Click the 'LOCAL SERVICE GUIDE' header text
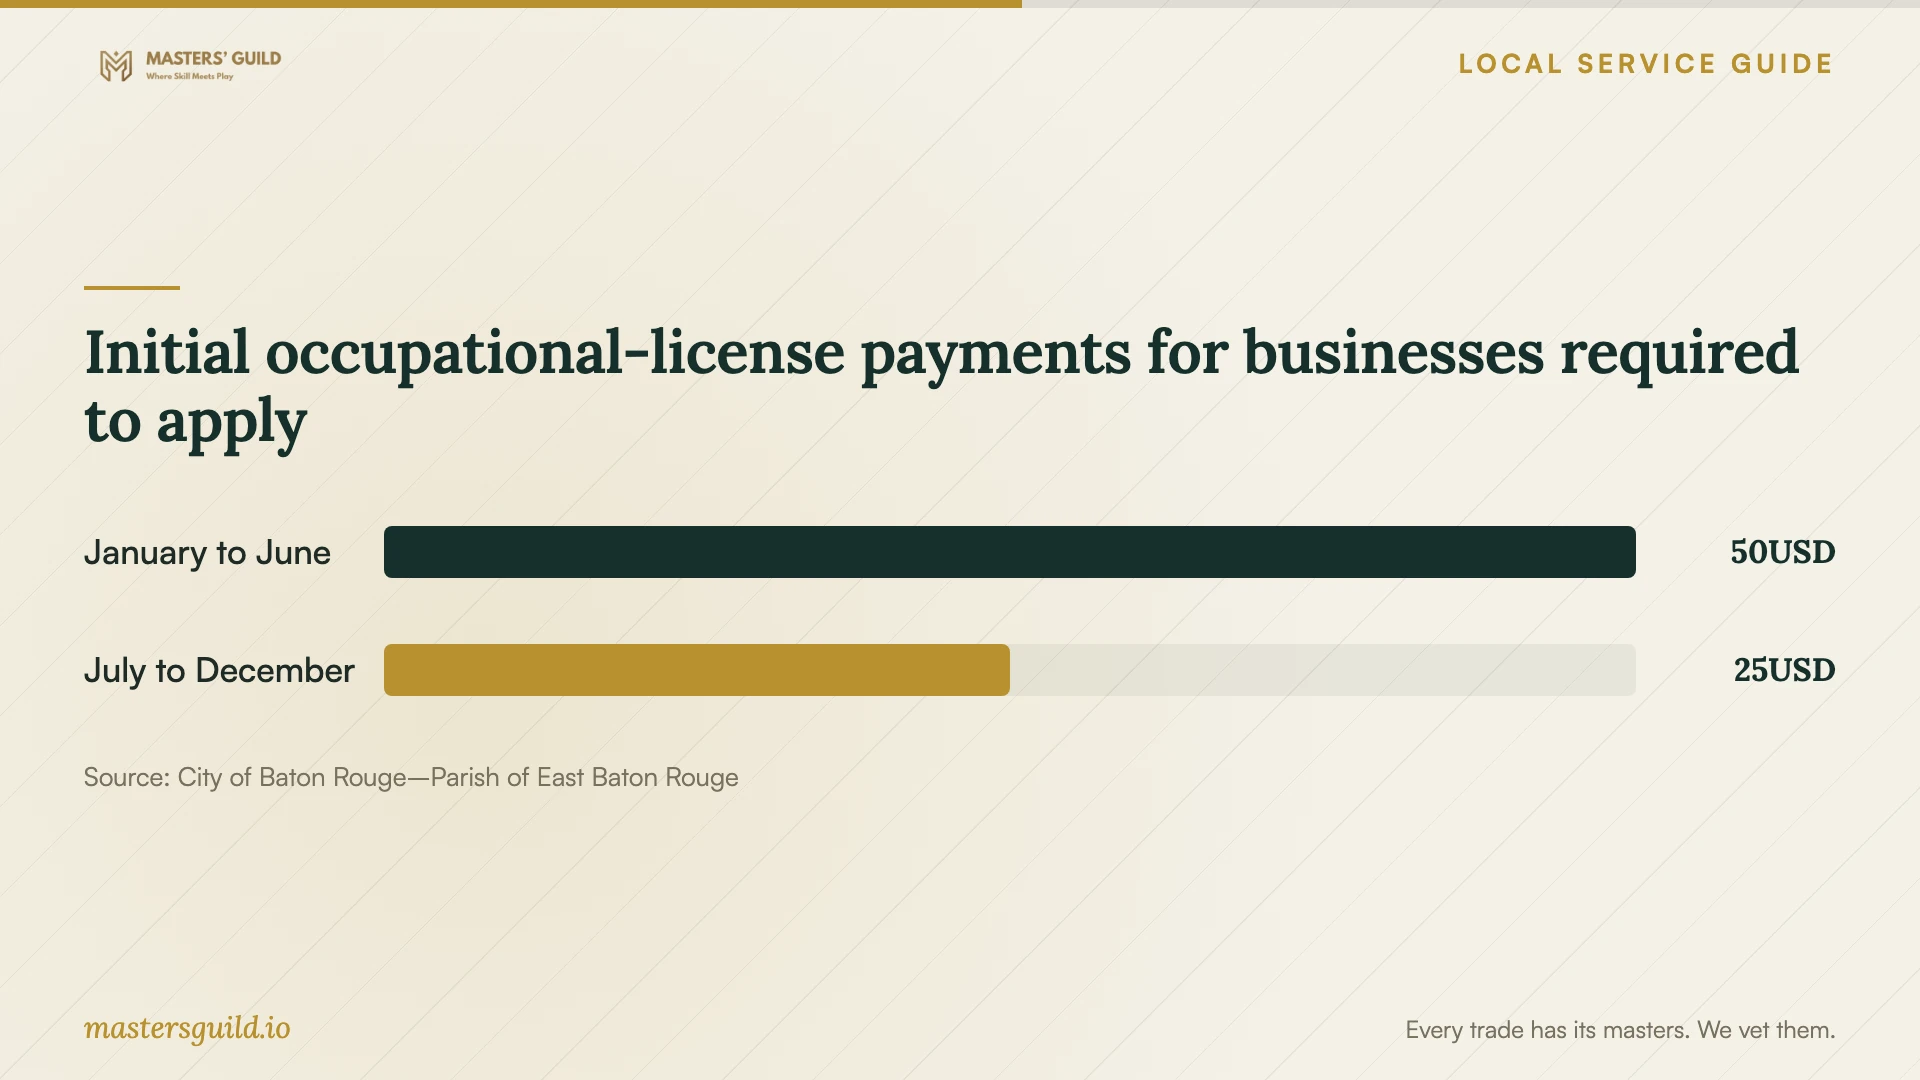This screenshot has width=1920, height=1080. 1646,64
